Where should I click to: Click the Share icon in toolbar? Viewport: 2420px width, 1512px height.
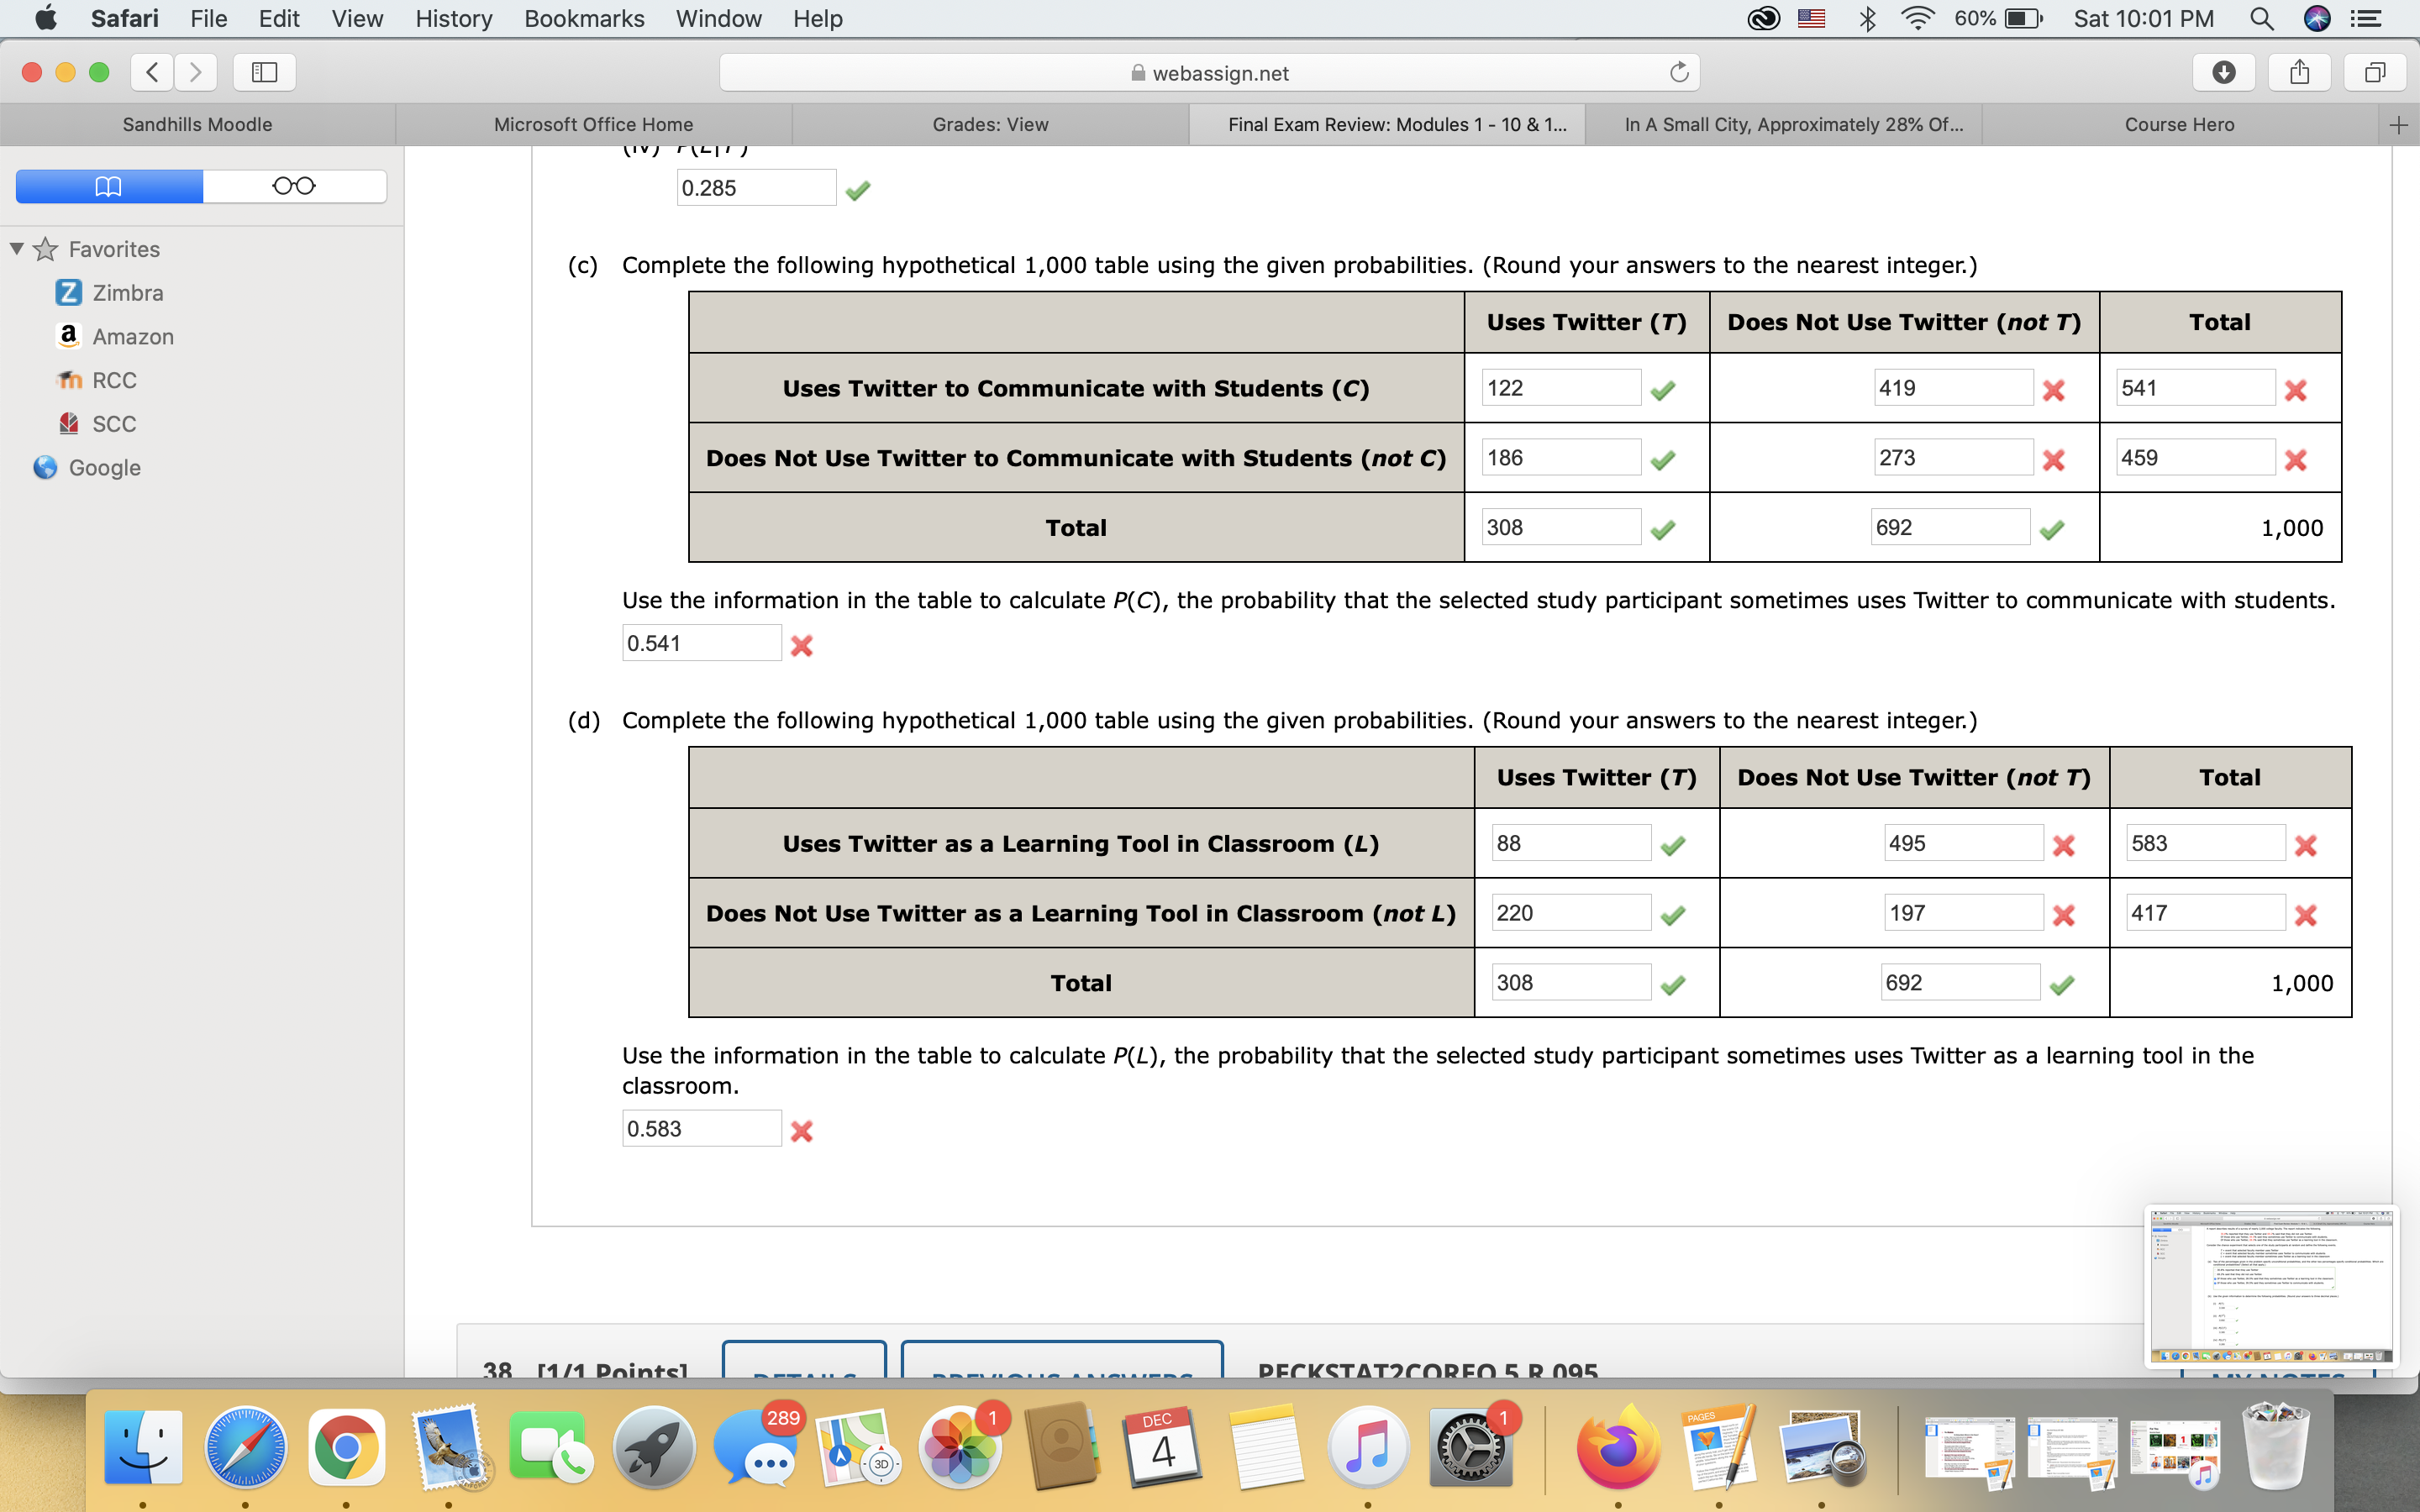[x=2299, y=72]
